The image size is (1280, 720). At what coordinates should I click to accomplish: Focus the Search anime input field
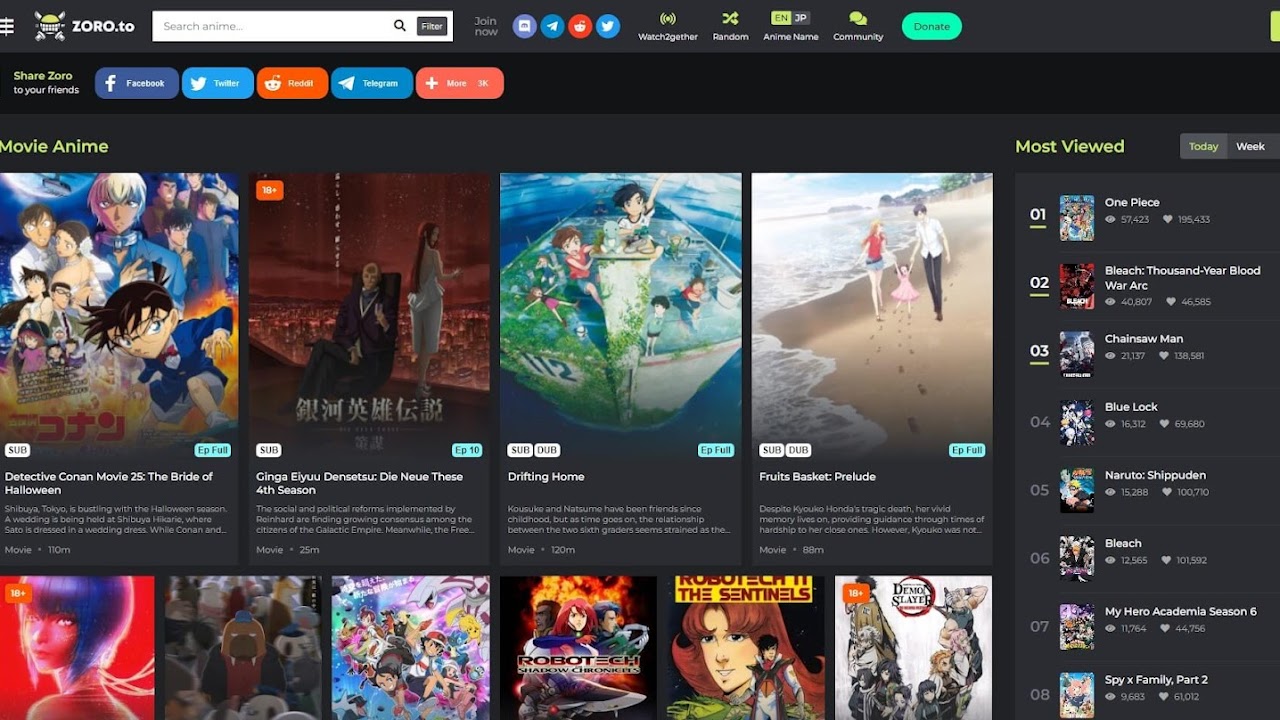(272, 26)
